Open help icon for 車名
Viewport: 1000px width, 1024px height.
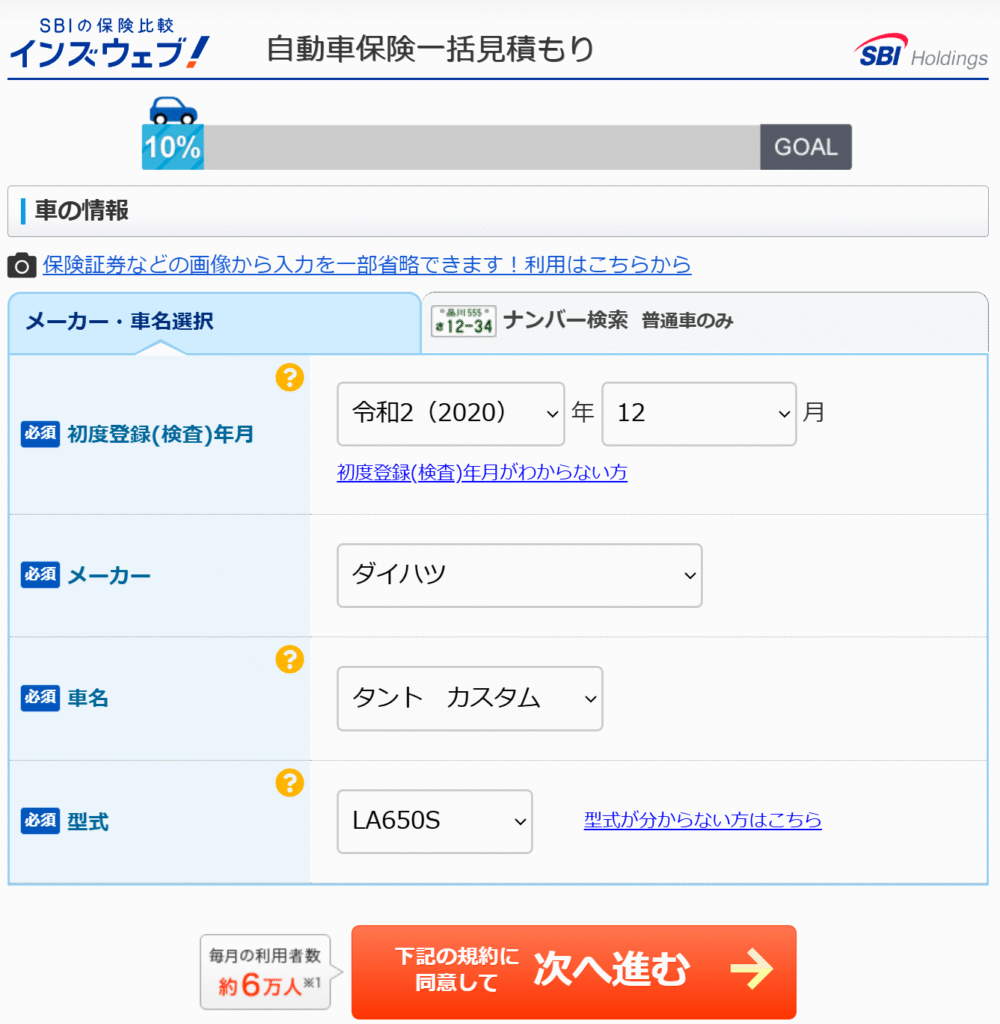(289, 659)
